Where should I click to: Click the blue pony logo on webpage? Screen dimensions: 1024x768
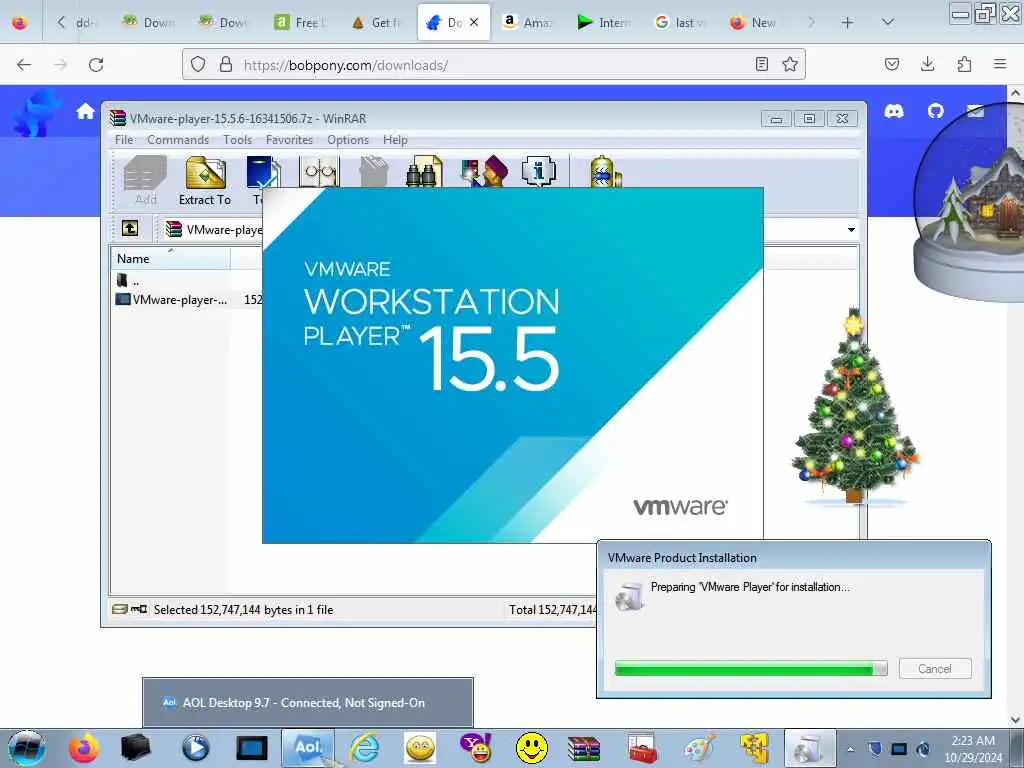point(37,114)
